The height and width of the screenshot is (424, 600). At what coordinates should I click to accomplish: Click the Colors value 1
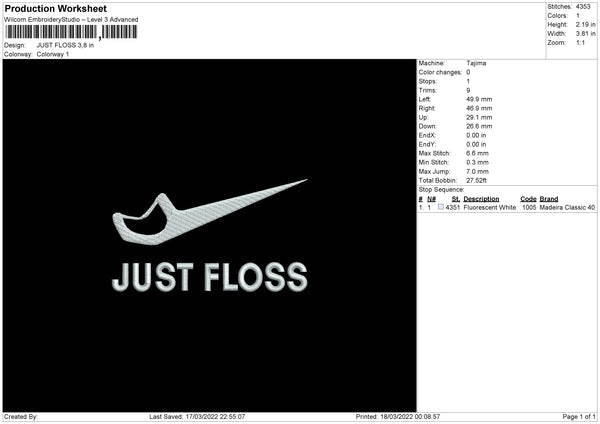tap(578, 16)
